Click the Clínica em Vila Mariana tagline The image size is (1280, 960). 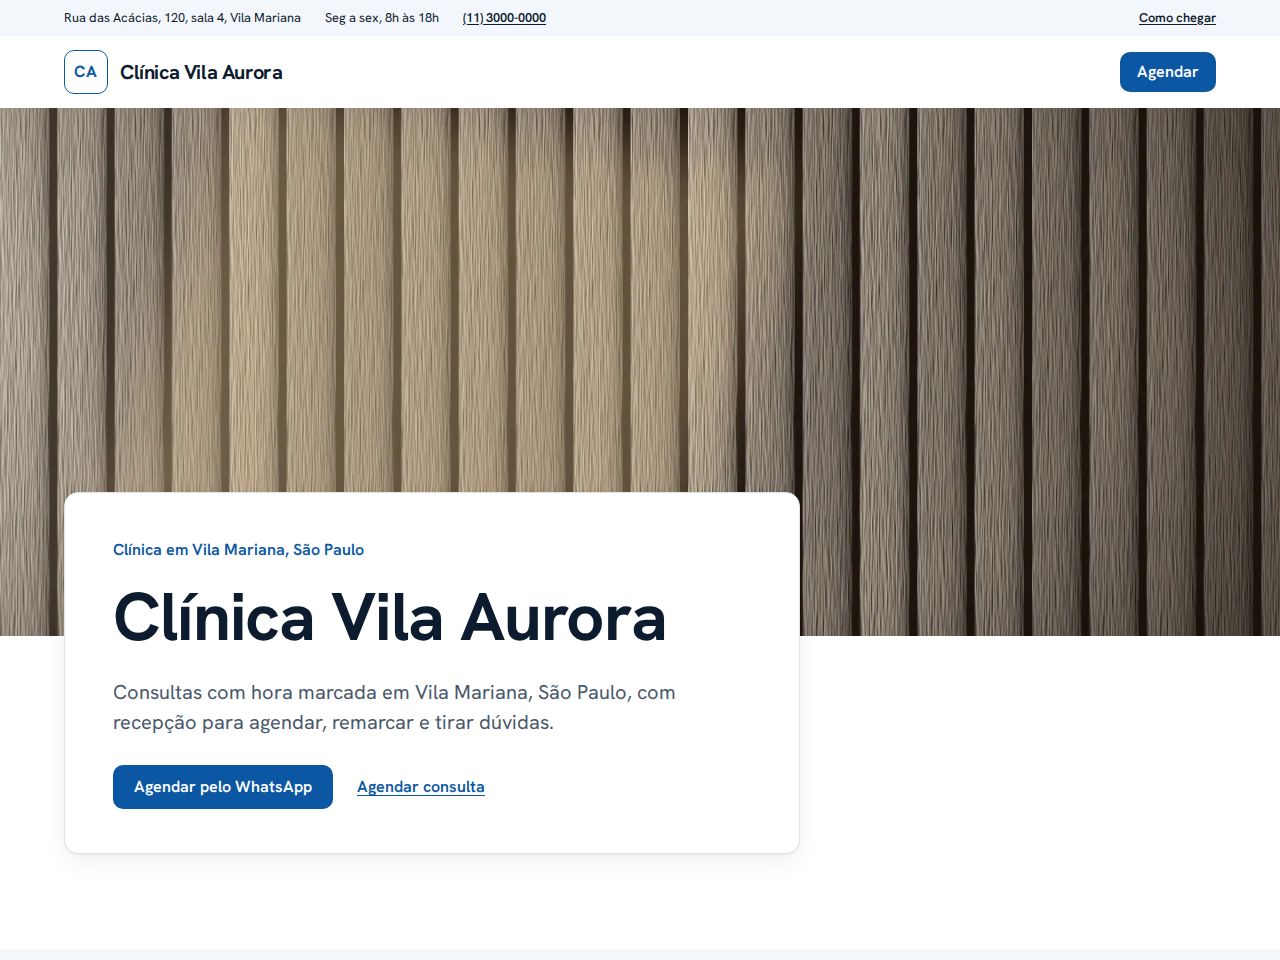coord(238,549)
